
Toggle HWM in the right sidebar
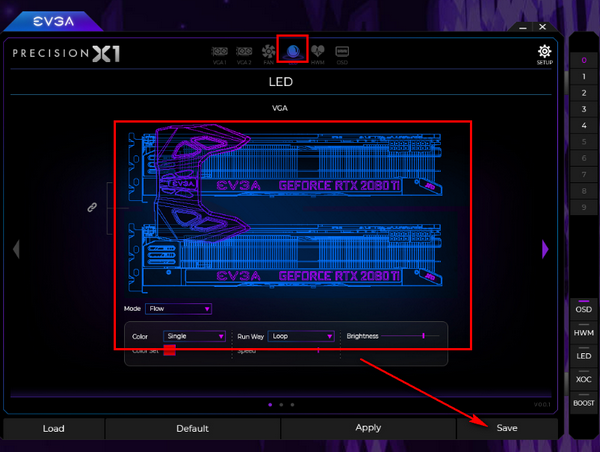584,332
